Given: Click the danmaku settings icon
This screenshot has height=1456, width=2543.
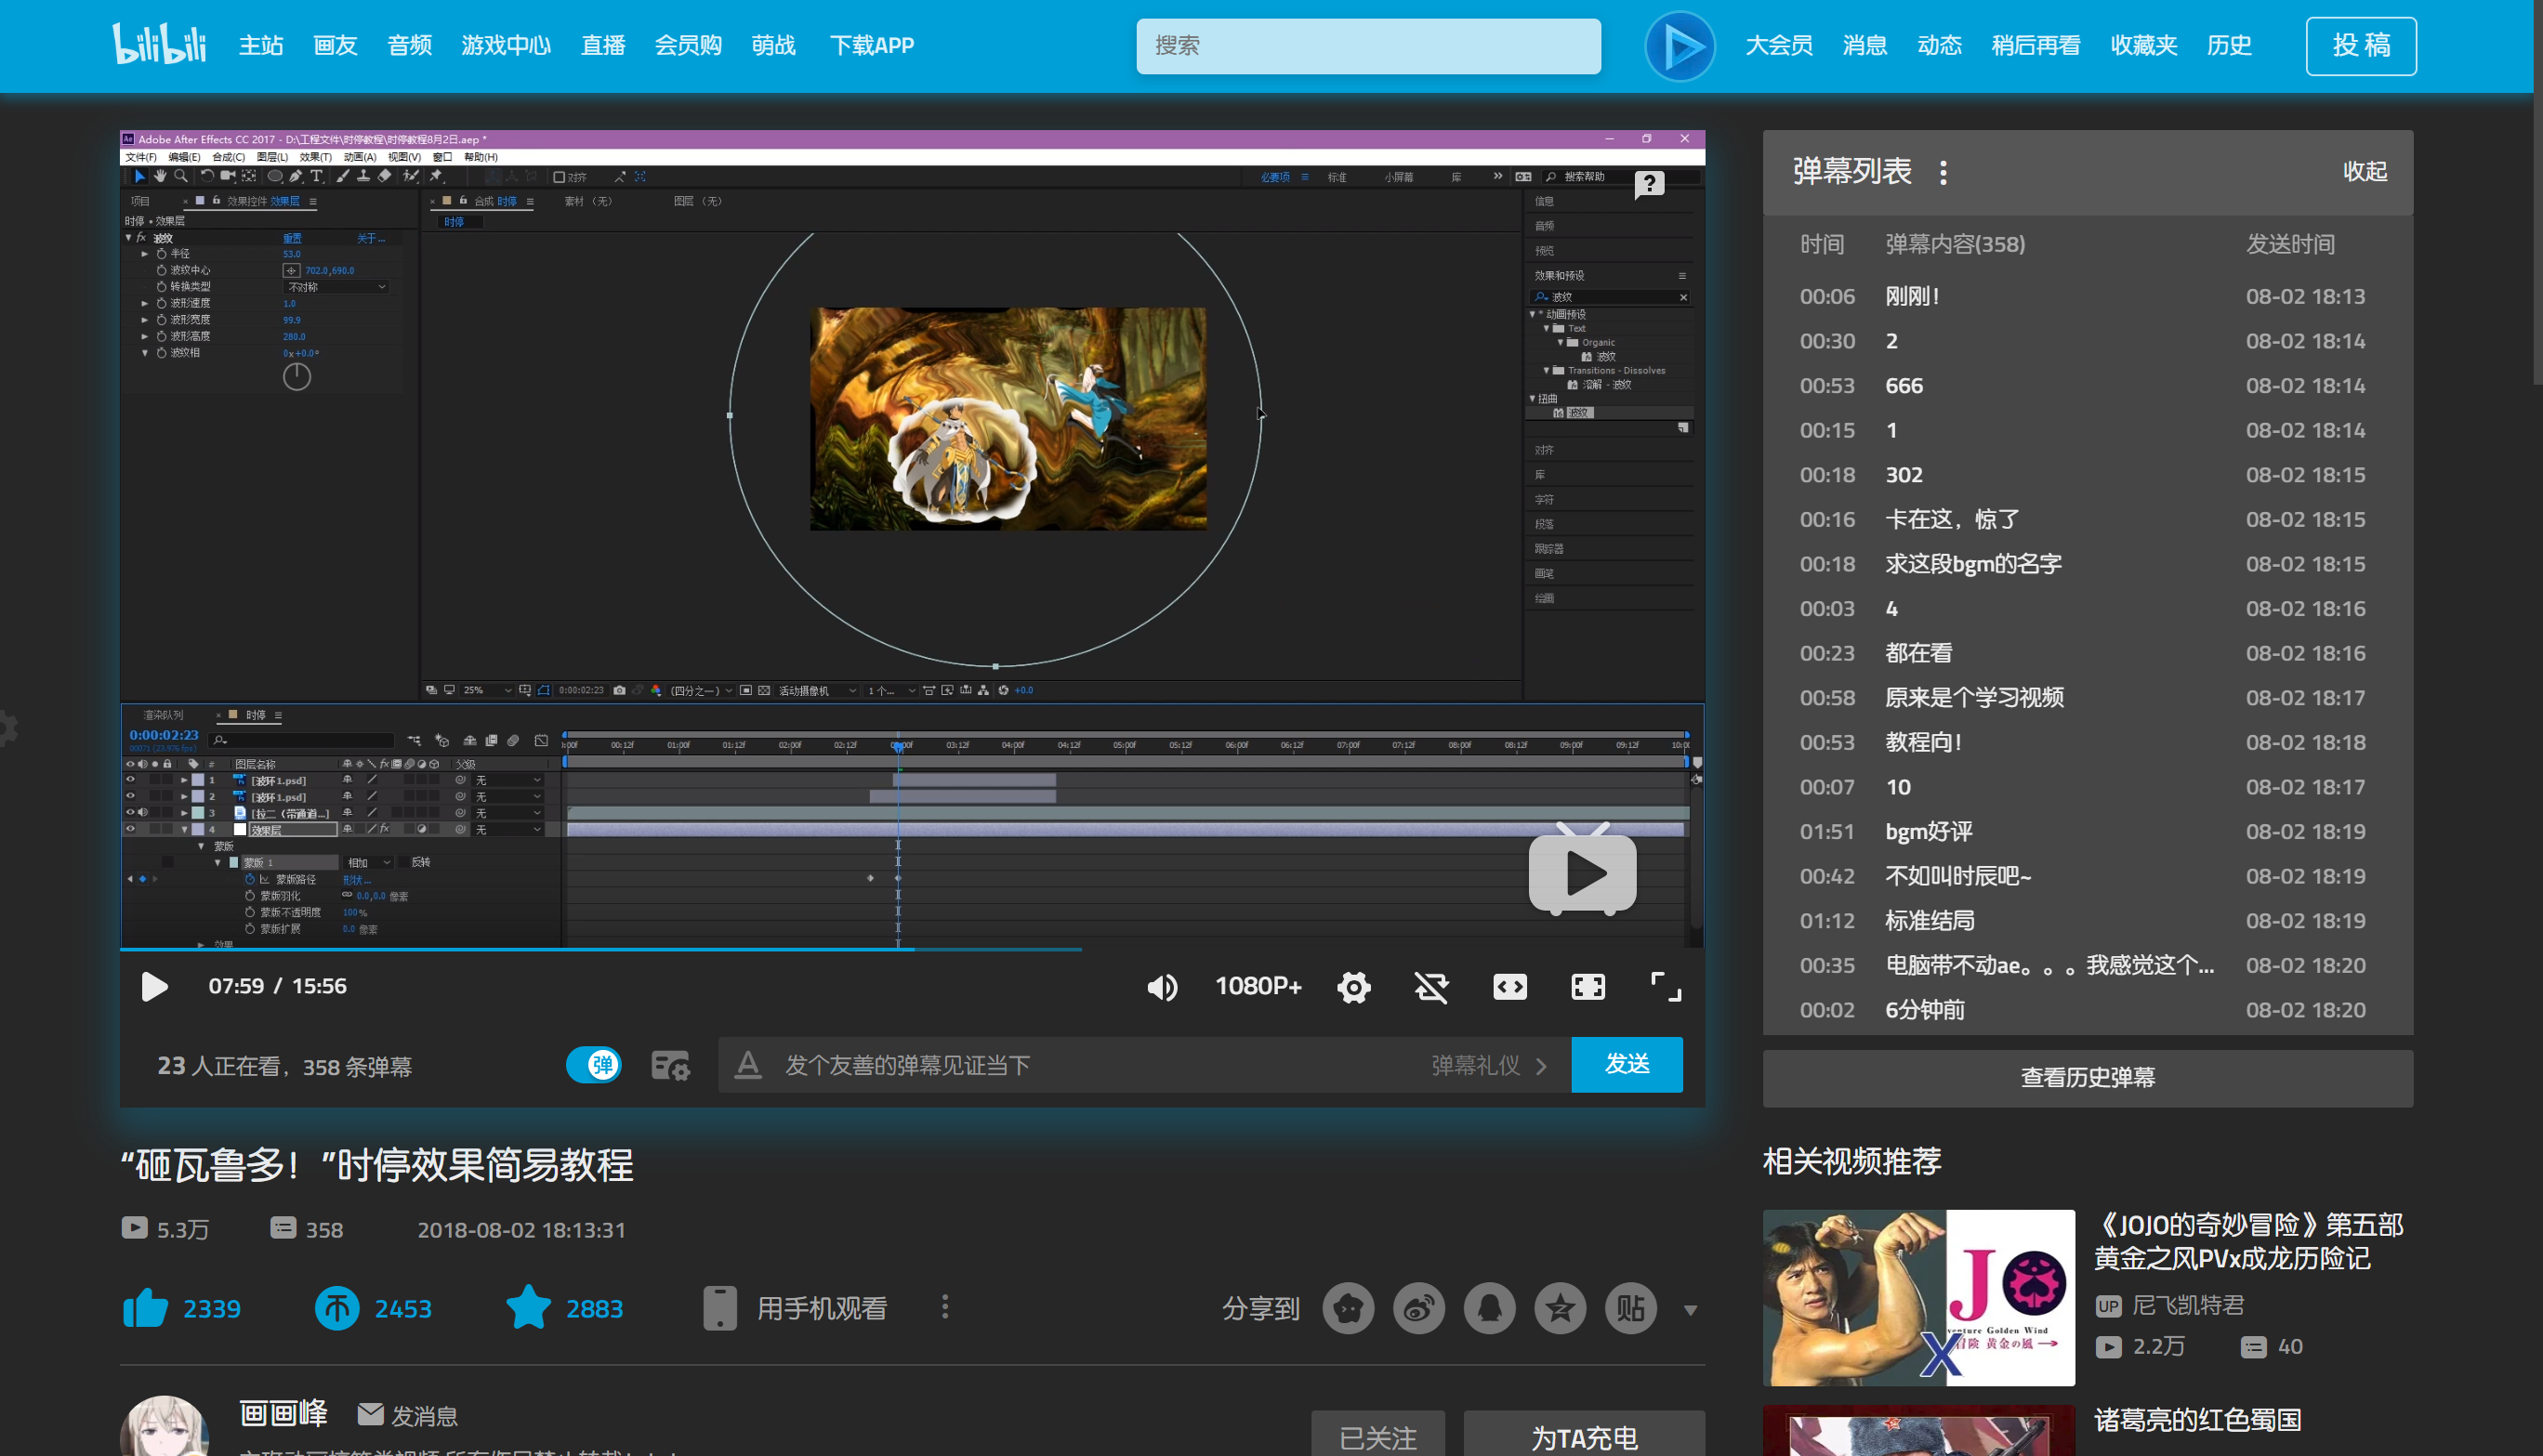Looking at the screenshot, I should 670,1065.
